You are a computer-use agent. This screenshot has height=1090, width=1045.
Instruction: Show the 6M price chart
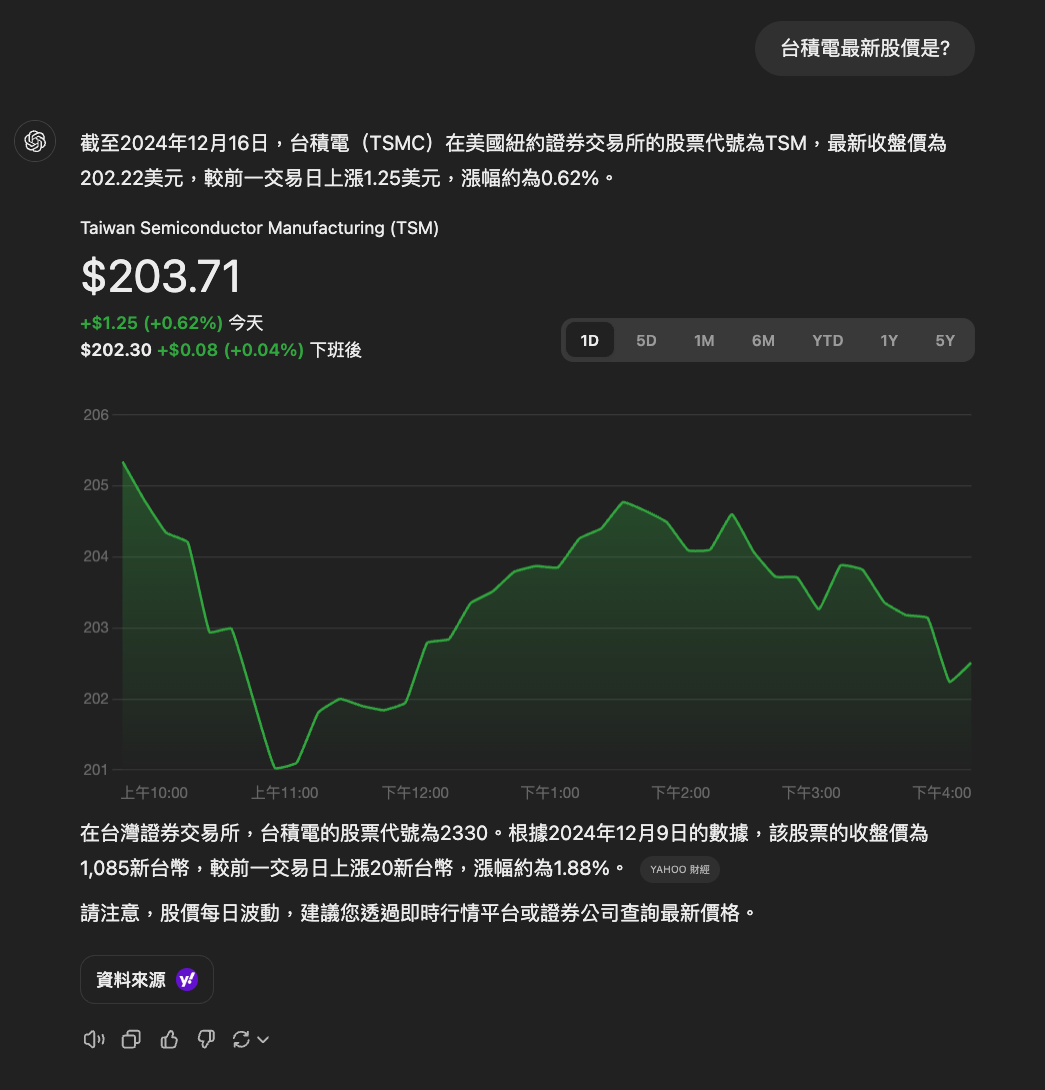763,340
